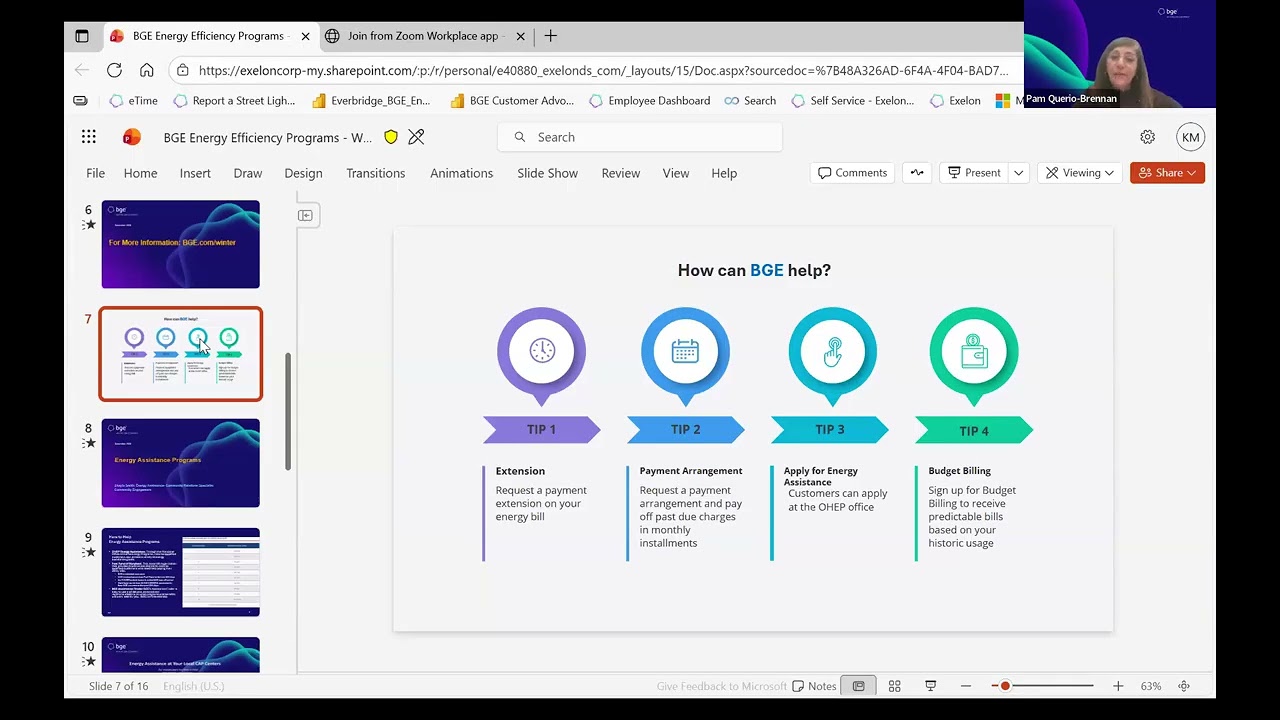Start slideshow from status bar icon

(x=931, y=686)
